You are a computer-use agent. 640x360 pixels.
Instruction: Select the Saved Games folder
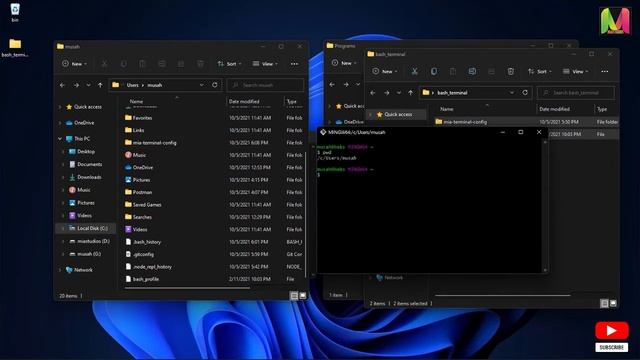click(147, 204)
